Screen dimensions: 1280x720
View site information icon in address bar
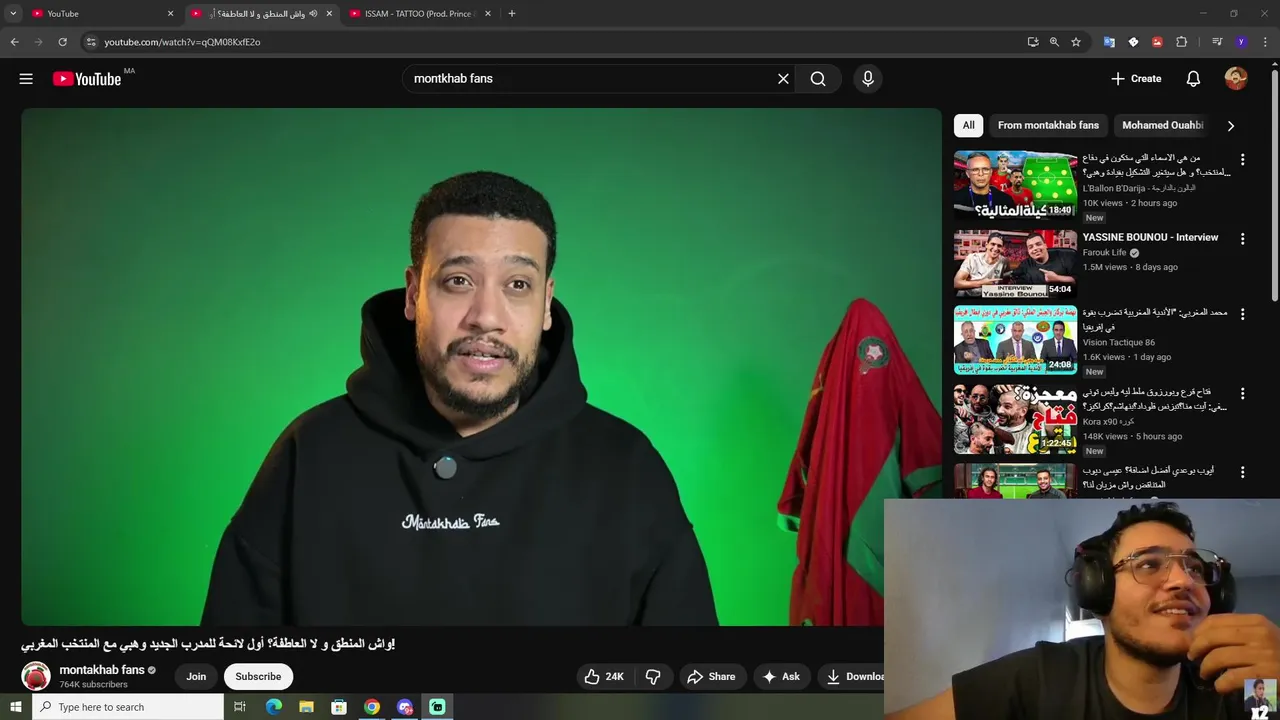pyautogui.click(x=91, y=42)
